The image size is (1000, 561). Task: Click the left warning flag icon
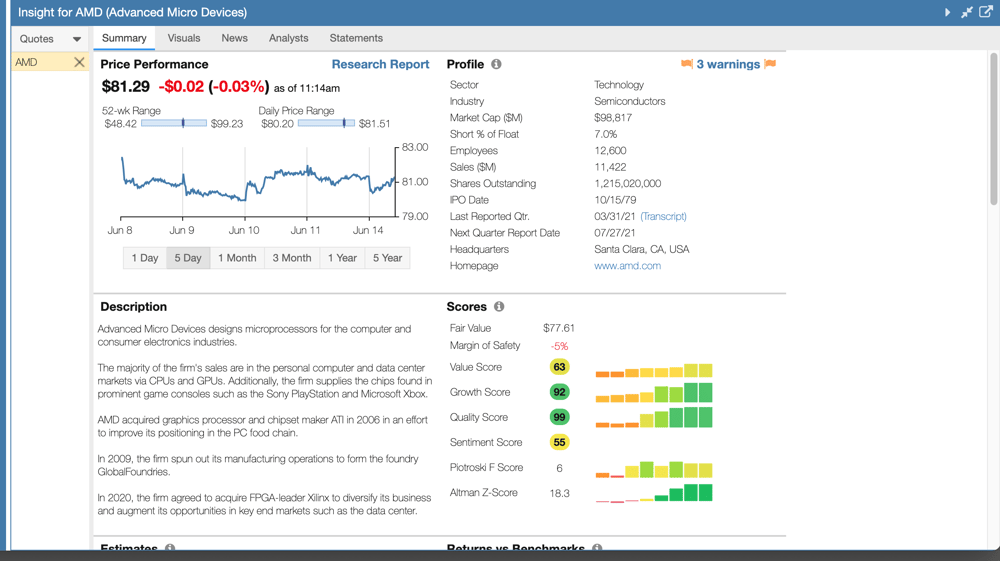tap(687, 64)
